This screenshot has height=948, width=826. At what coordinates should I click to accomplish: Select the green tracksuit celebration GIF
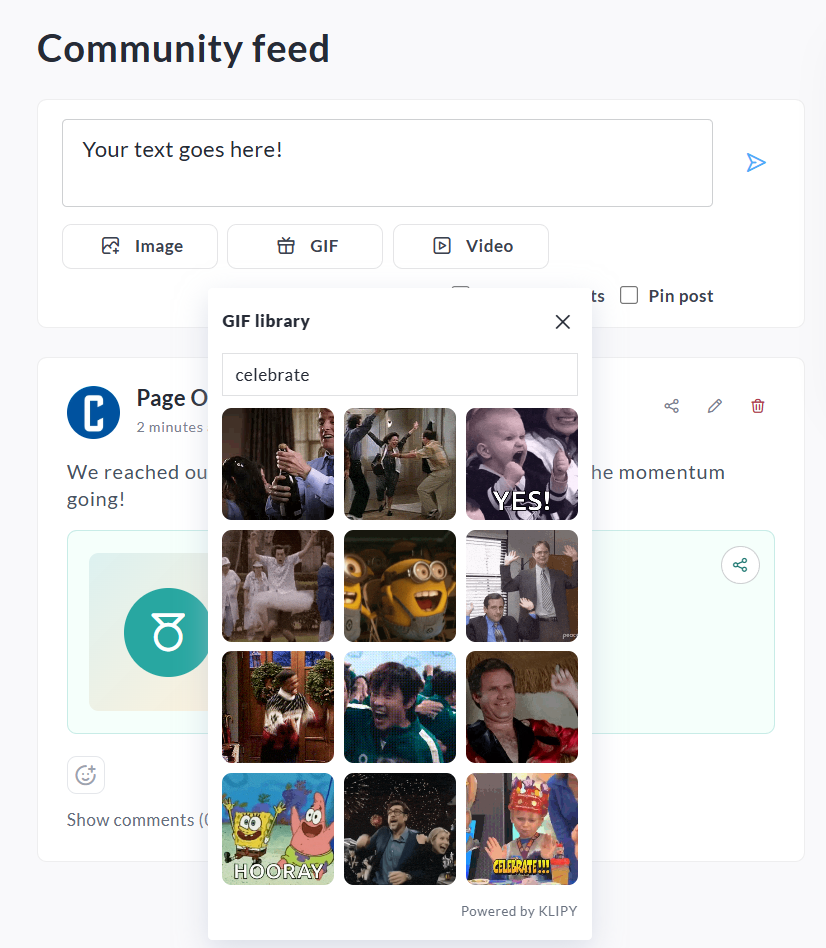pos(400,707)
